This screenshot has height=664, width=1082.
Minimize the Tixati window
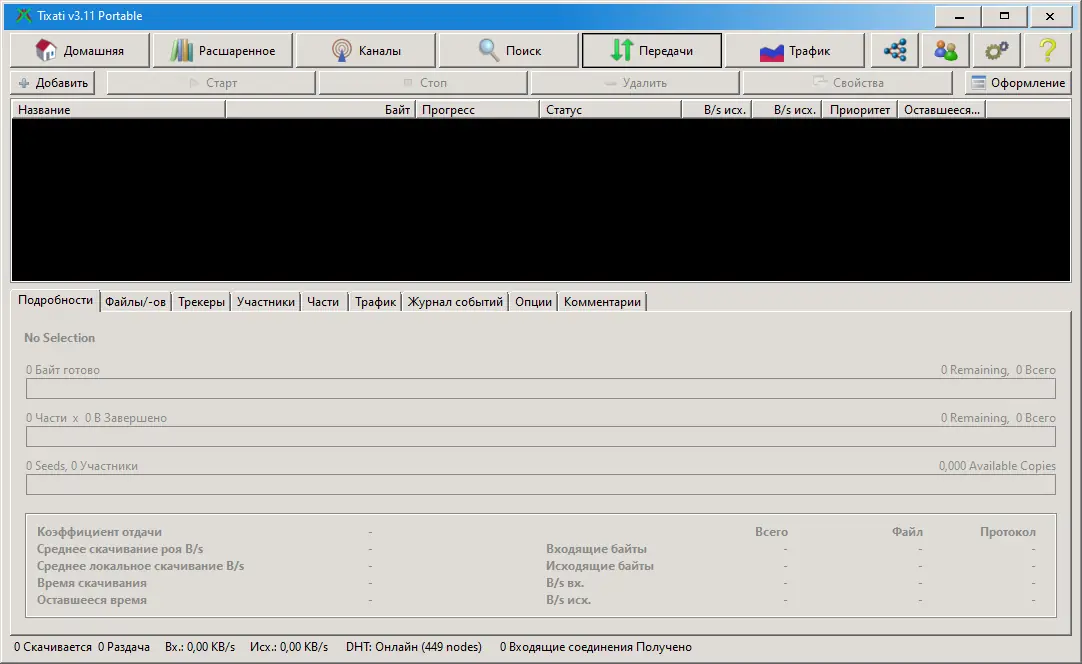pos(958,16)
